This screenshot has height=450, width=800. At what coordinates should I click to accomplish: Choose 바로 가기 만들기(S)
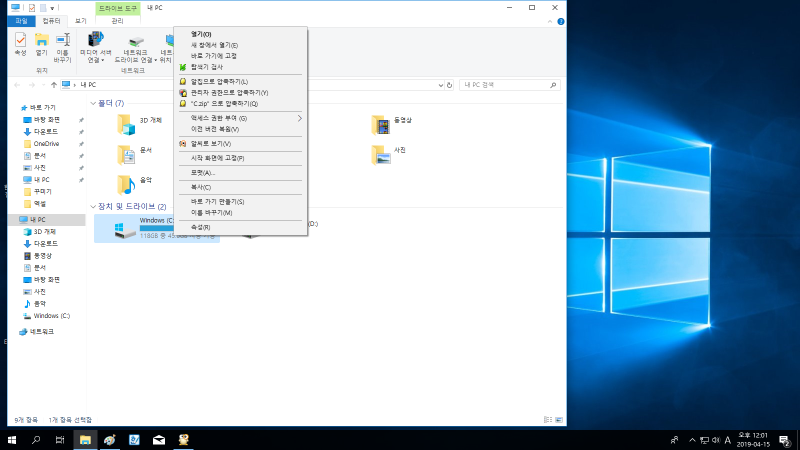pos(240,202)
